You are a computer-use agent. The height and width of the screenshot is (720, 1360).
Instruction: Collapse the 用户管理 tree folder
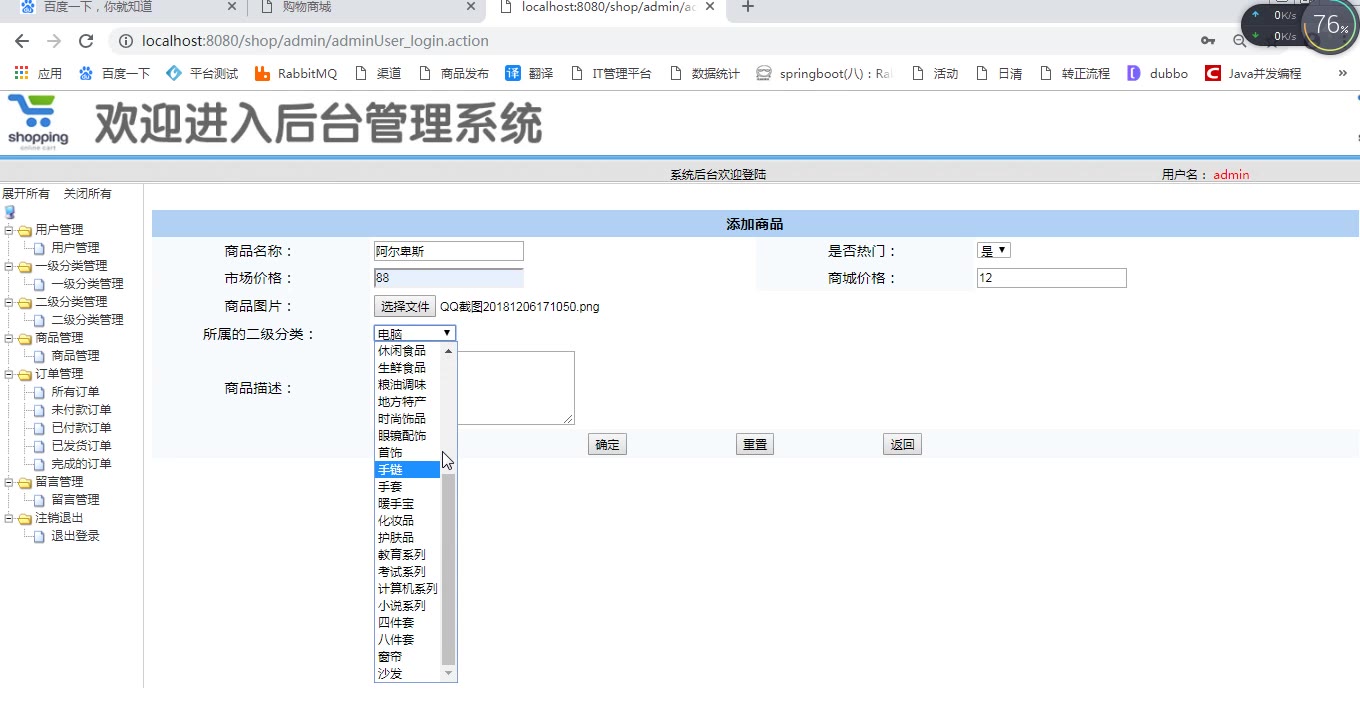coord(9,230)
